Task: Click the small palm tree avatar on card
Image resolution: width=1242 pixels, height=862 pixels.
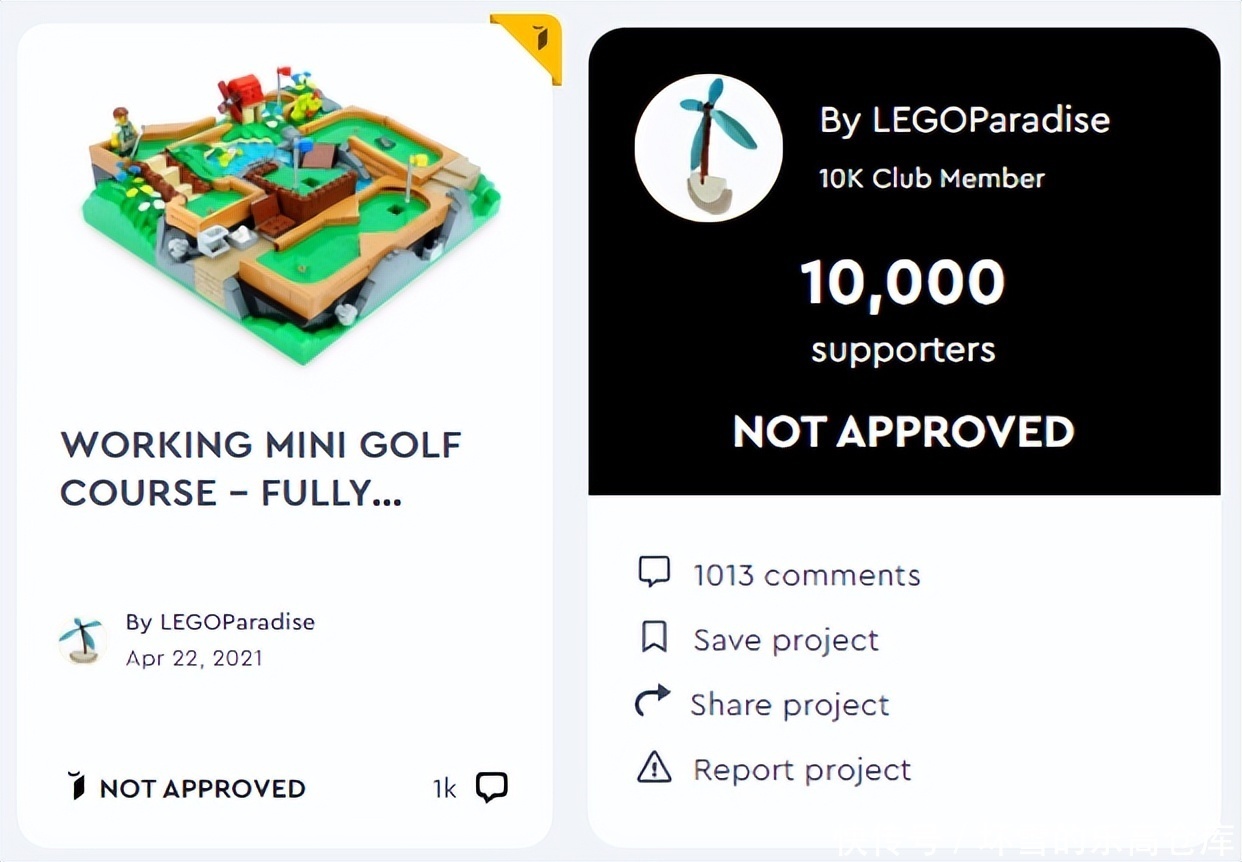Action: (81, 640)
